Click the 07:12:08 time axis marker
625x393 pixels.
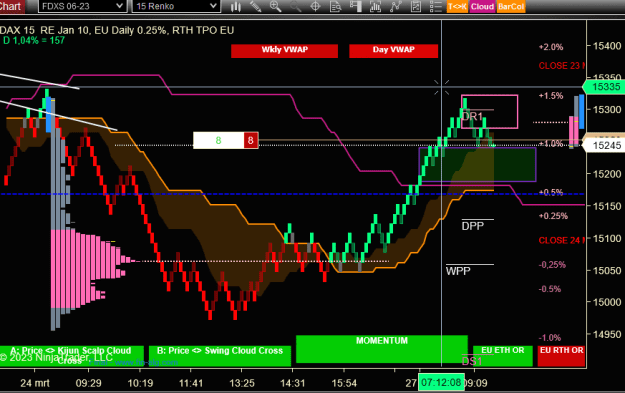[x=441, y=383]
